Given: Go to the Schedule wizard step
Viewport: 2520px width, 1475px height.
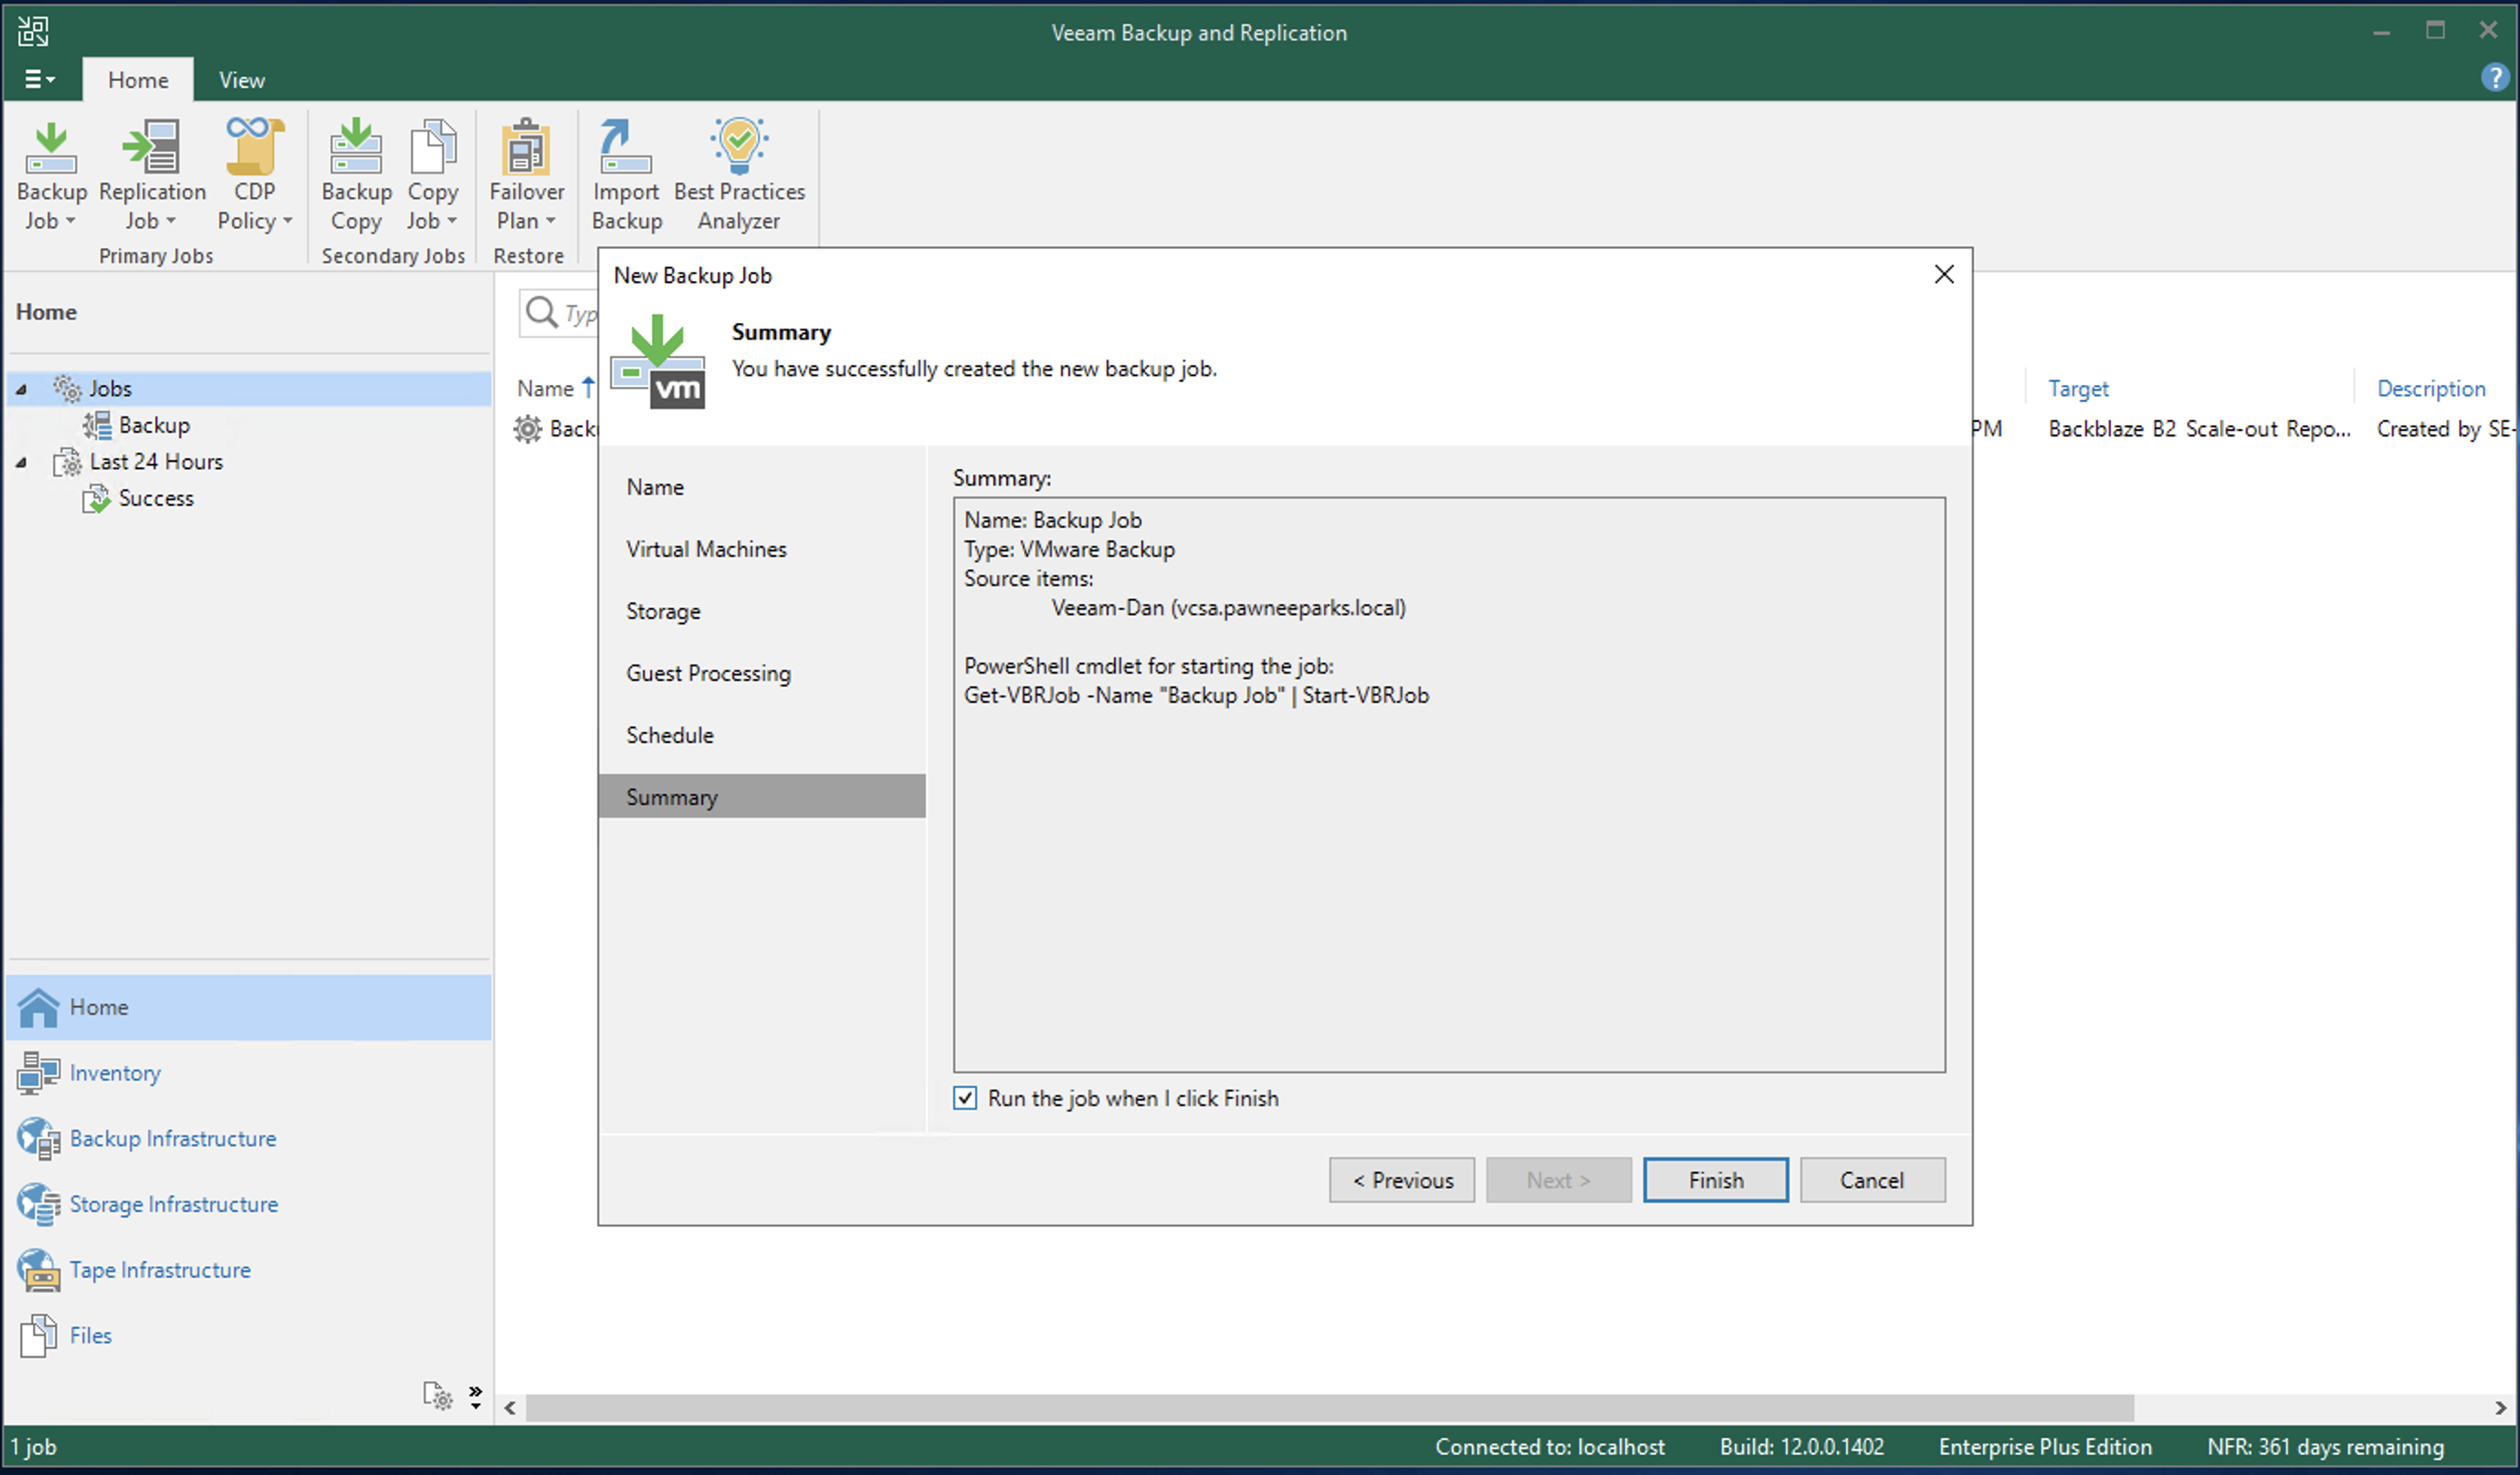Looking at the screenshot, I should click(670, 735).
